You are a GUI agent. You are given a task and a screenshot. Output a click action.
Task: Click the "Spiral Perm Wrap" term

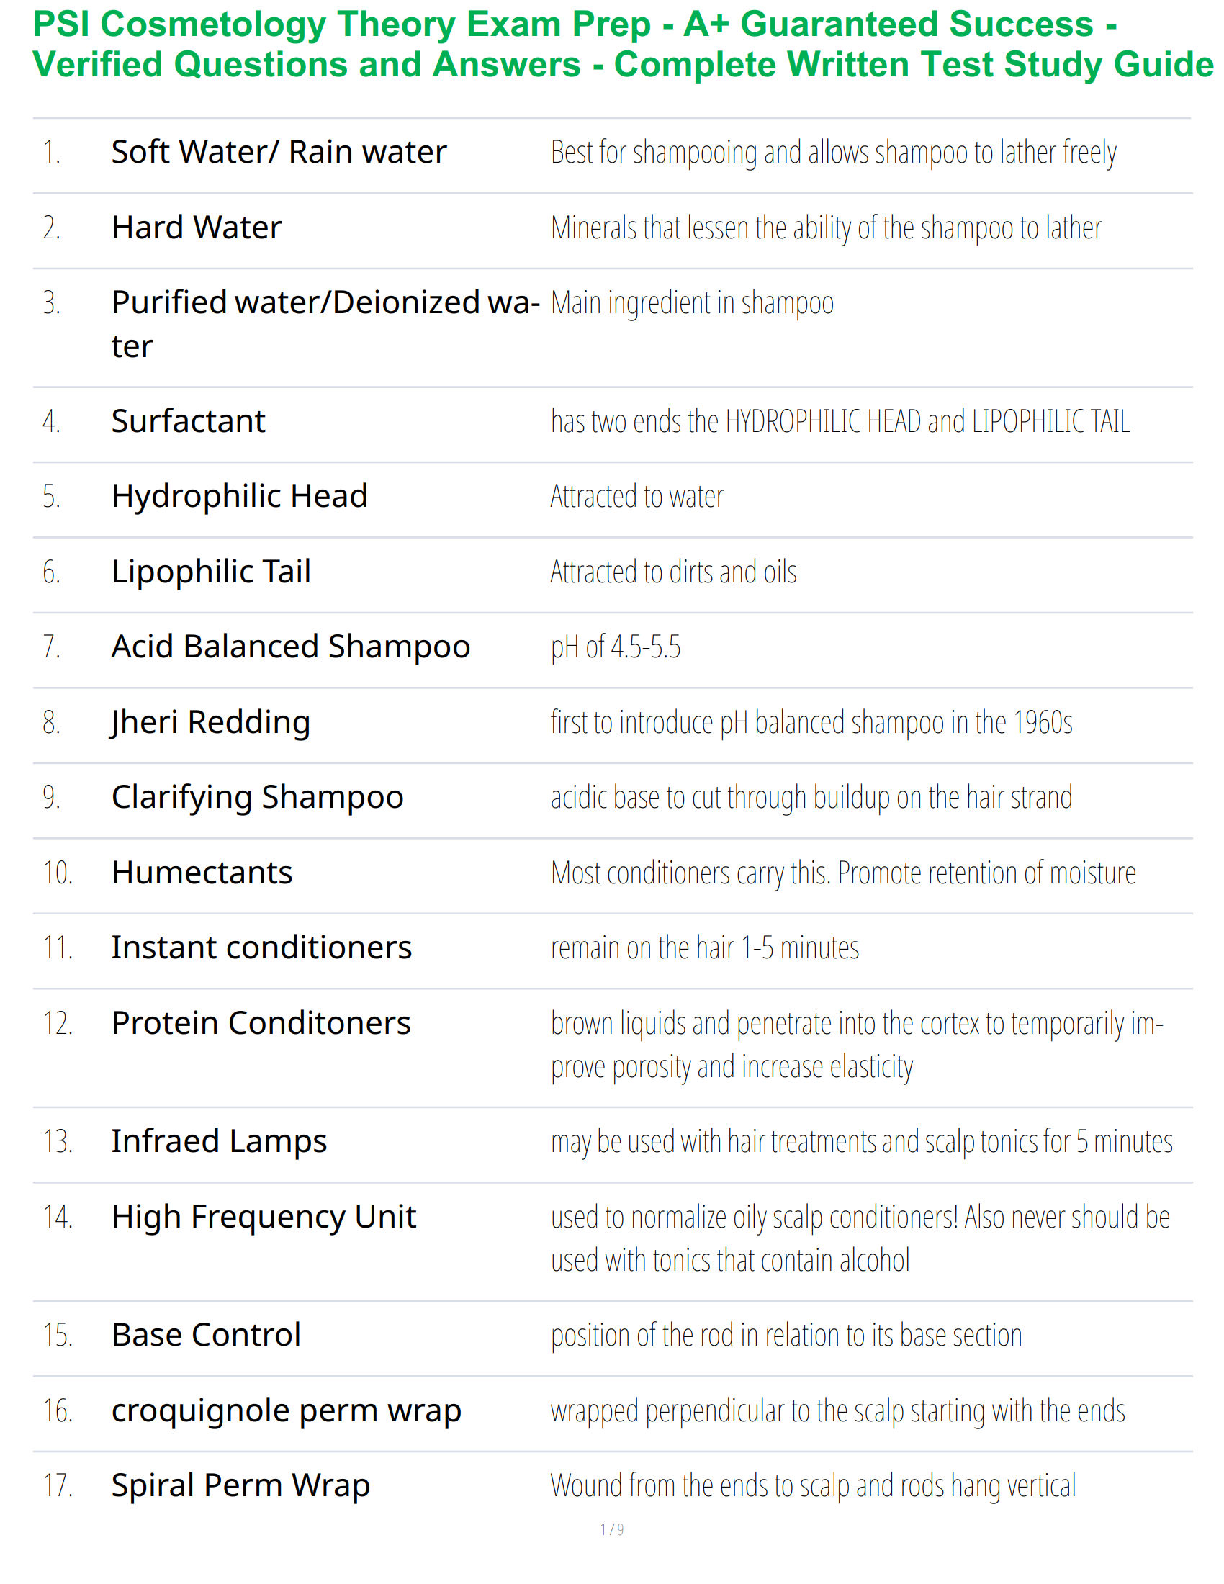[x=240, y=1486]
